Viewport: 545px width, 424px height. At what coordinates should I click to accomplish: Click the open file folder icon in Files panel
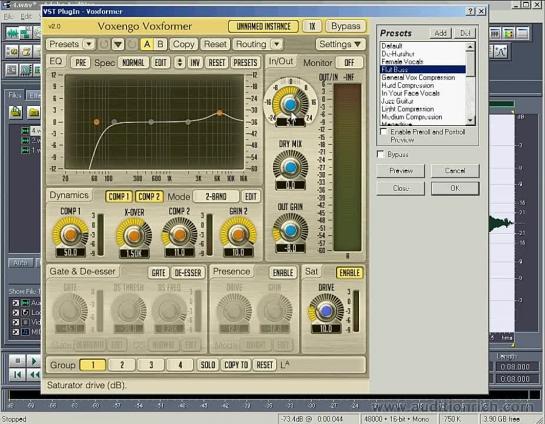[16, 112]
